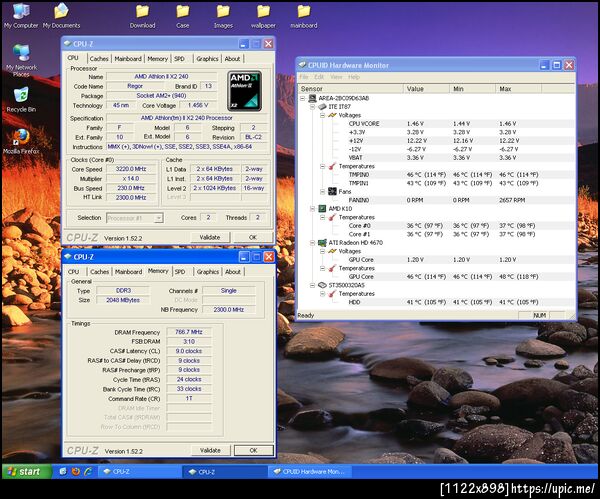This screenshot has width=600, height=499.
Task: Collapse the AREA-2BC09D63A8 root node
Action: pyautogui.click(x=302, y=98)
